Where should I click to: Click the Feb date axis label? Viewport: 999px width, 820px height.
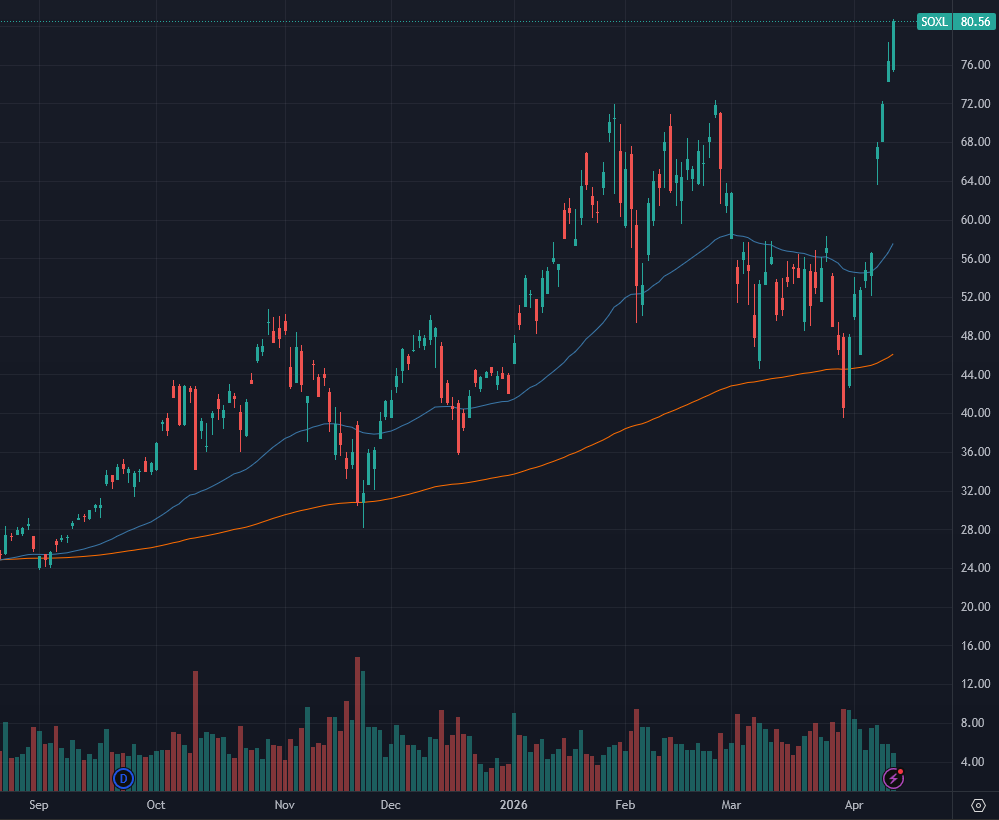tap(625, 805)
